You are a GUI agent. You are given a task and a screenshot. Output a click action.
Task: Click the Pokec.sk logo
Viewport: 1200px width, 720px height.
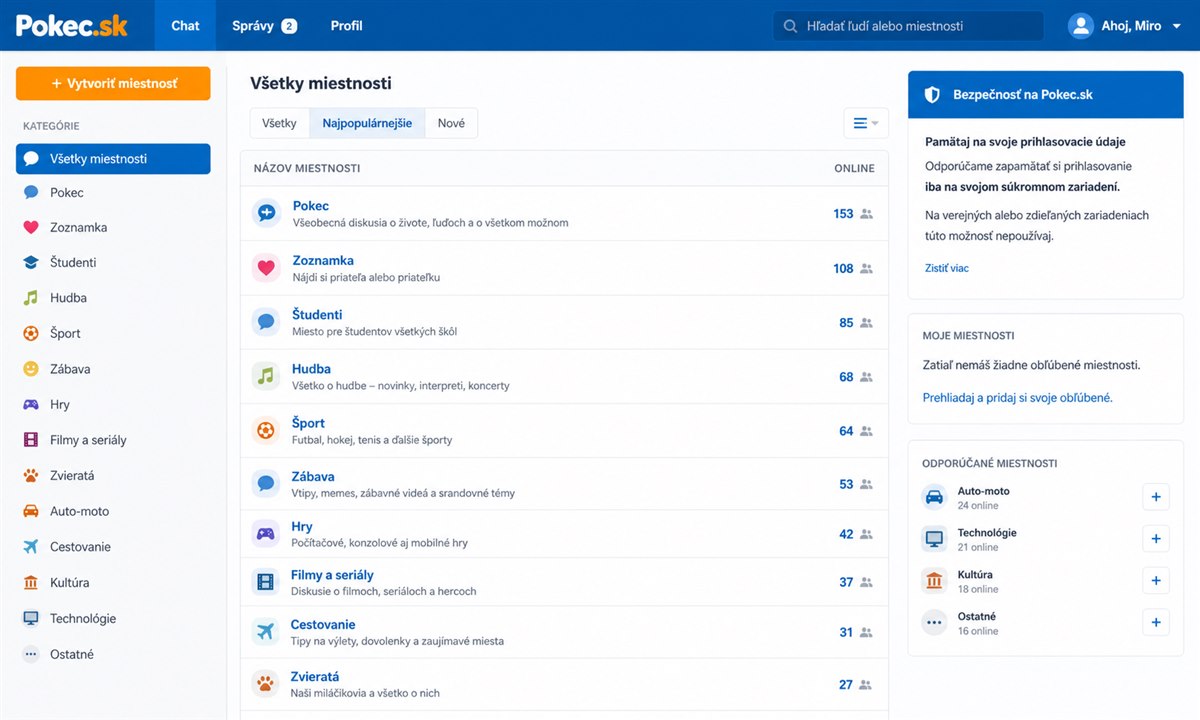72,26
